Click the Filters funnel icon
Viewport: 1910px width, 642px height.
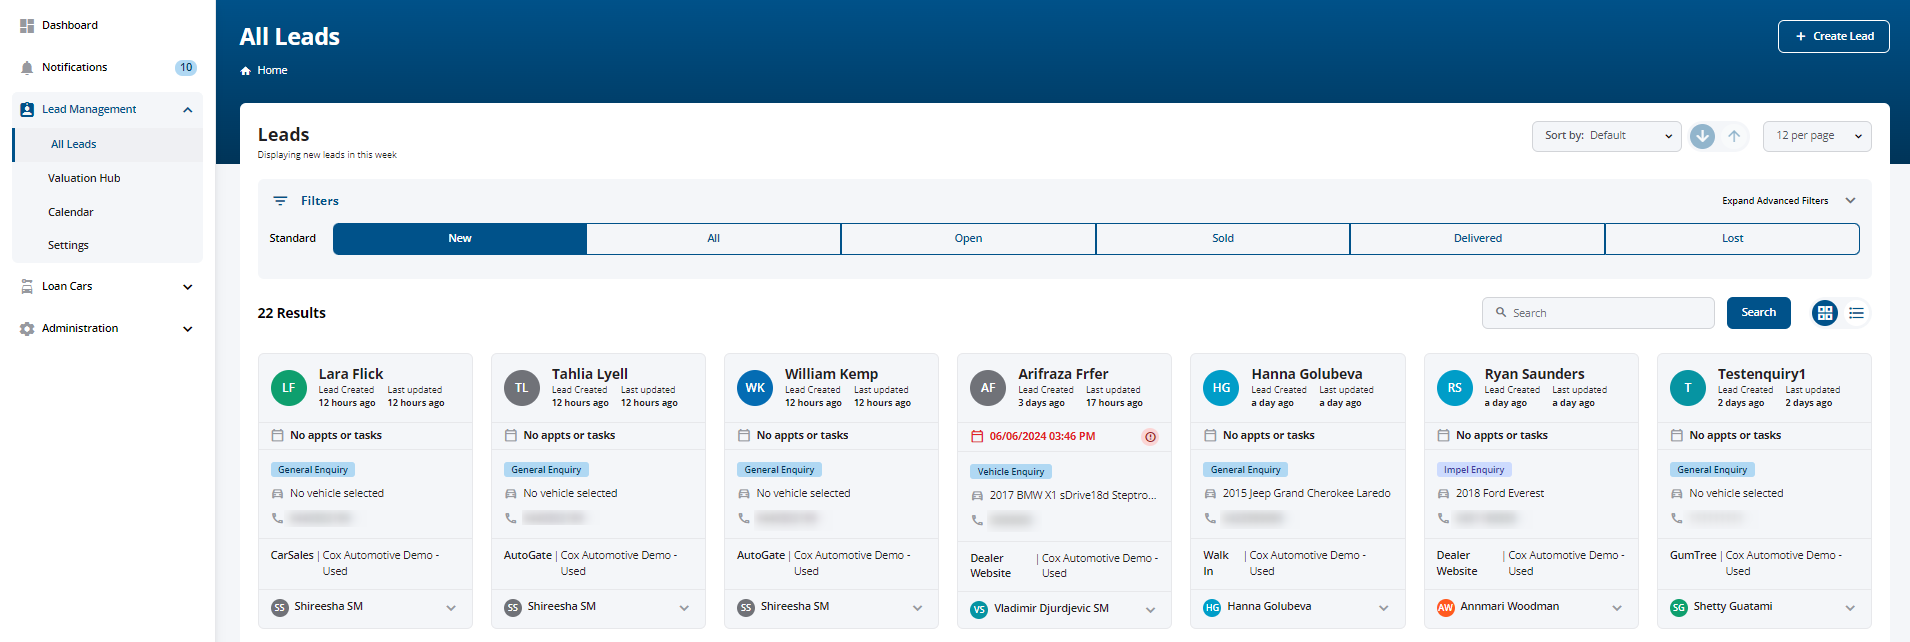(280, 201)
